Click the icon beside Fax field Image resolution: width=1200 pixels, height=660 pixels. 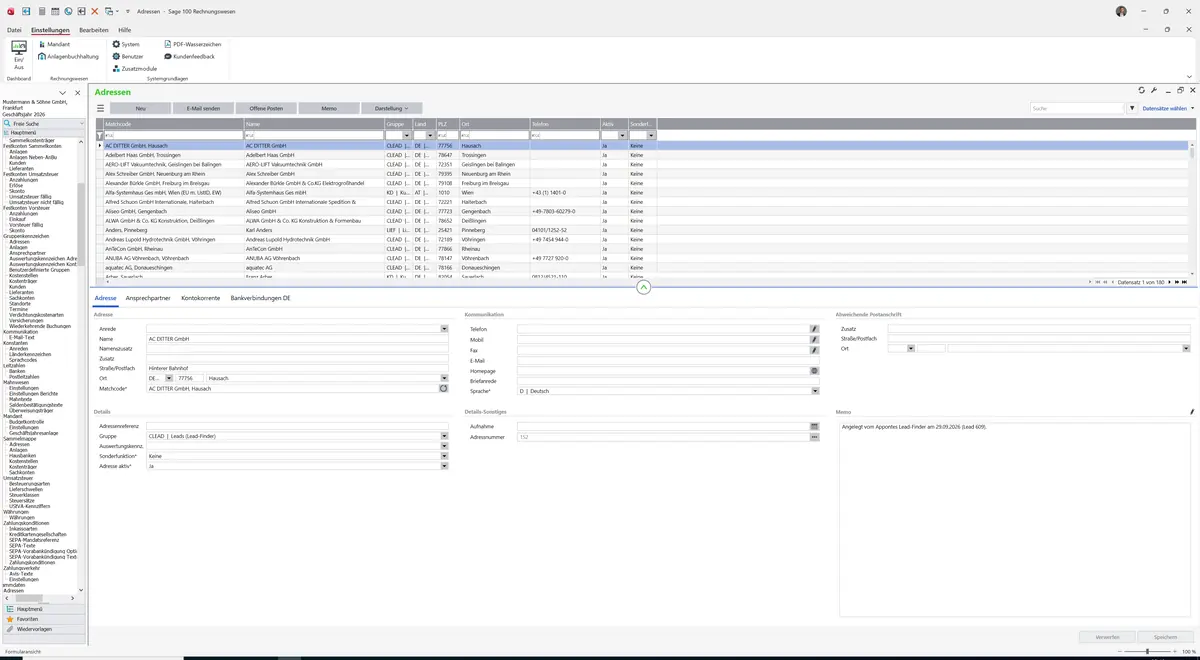(814, 350)
